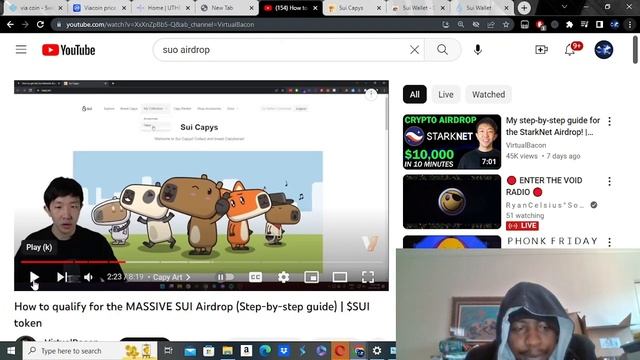Open the StarkNet Airdrop video thumbnail
This screenshot has width=640, height=360.
click(x=452, y=142)
